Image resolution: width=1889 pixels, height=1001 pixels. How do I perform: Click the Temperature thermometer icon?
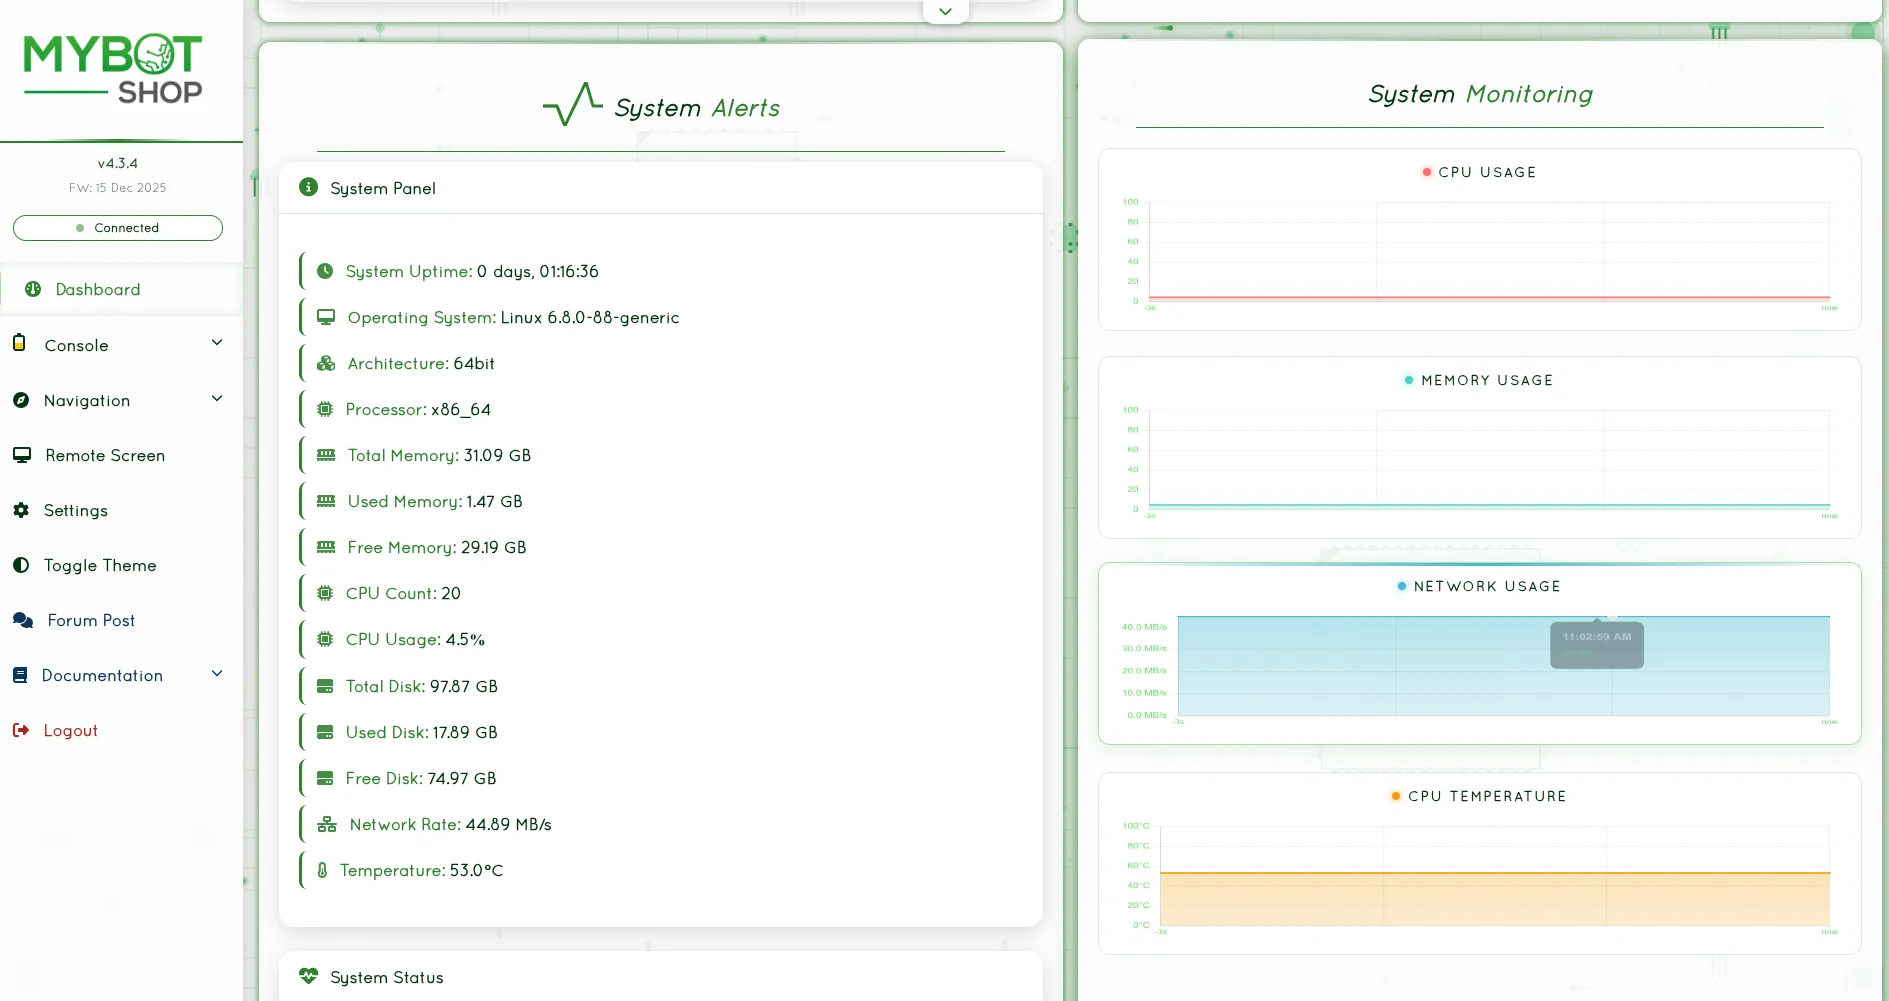(x=322, y=870)
